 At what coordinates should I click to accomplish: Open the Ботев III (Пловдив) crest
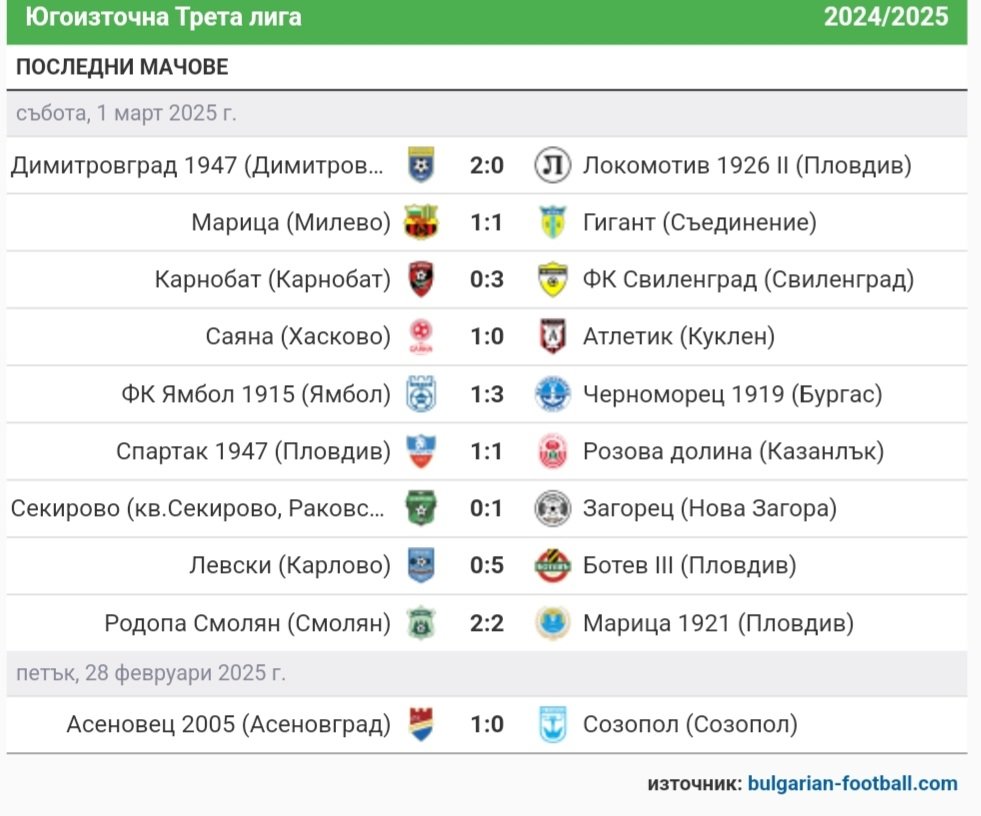tap(552, 565)
